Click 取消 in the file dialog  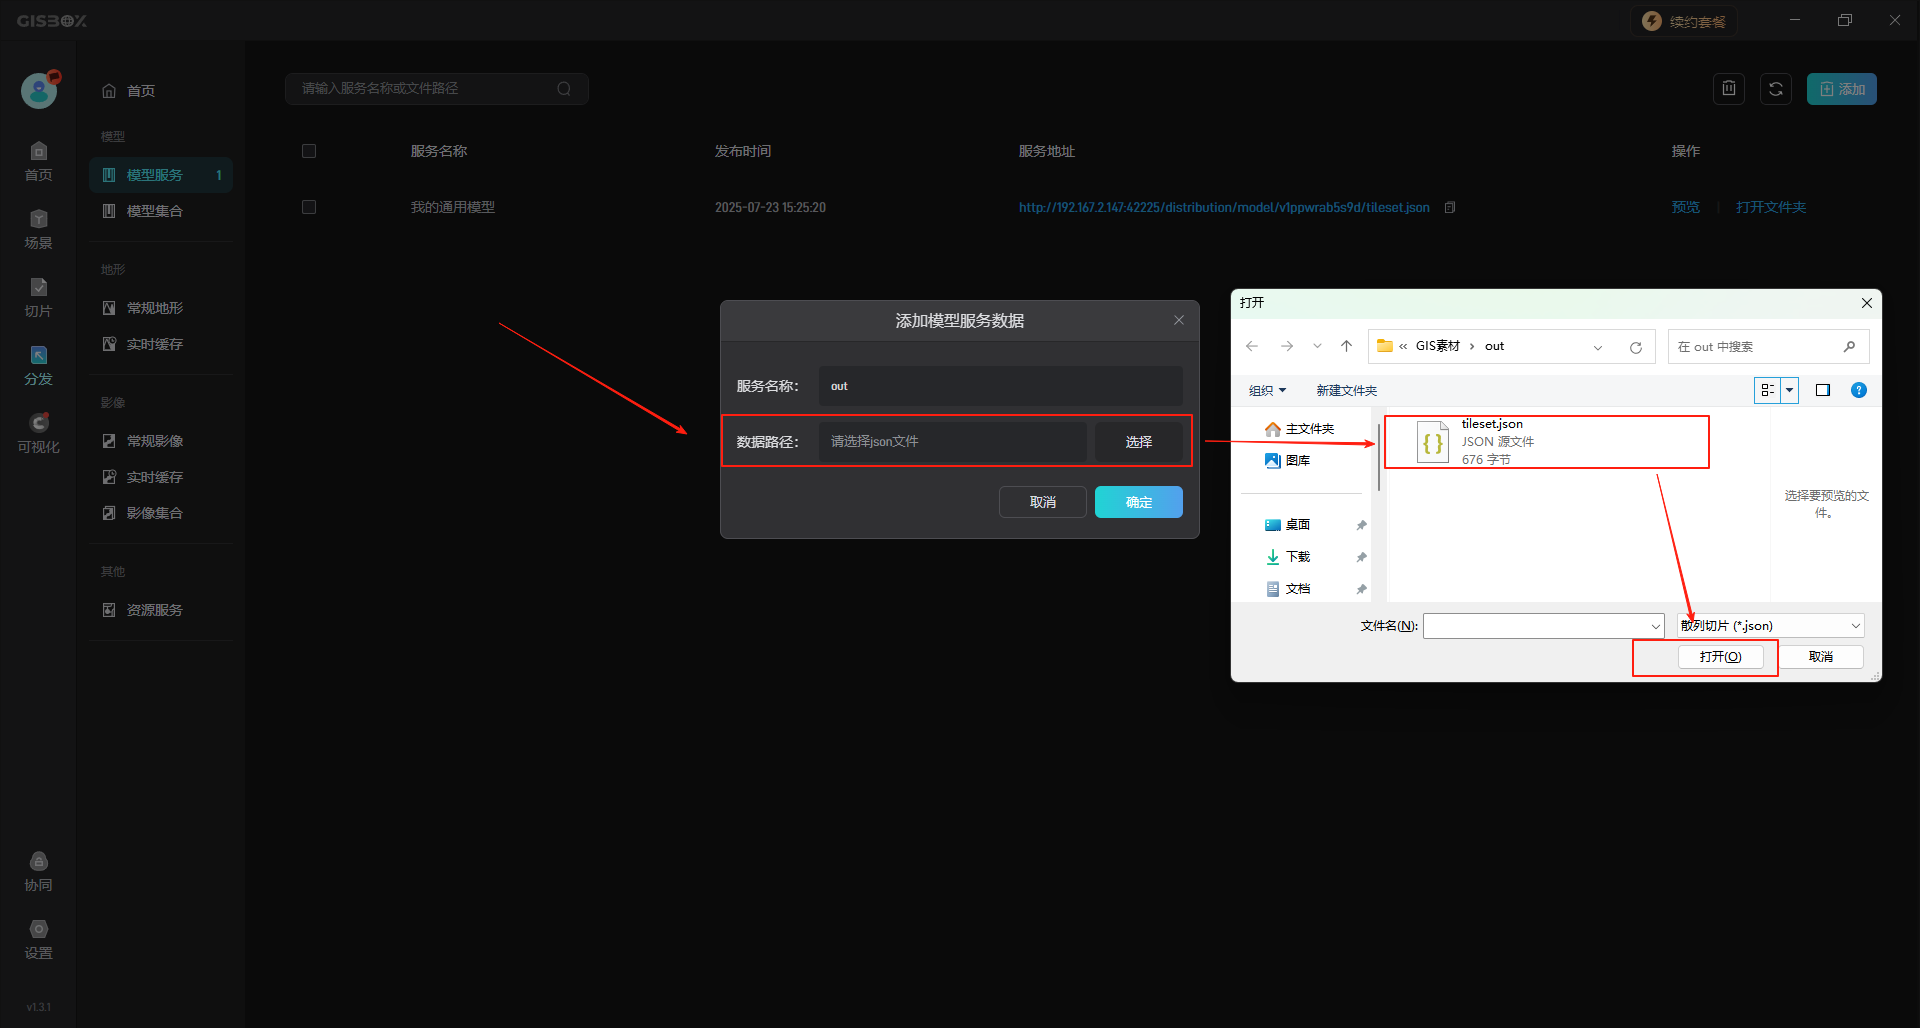coord(1821,657)
